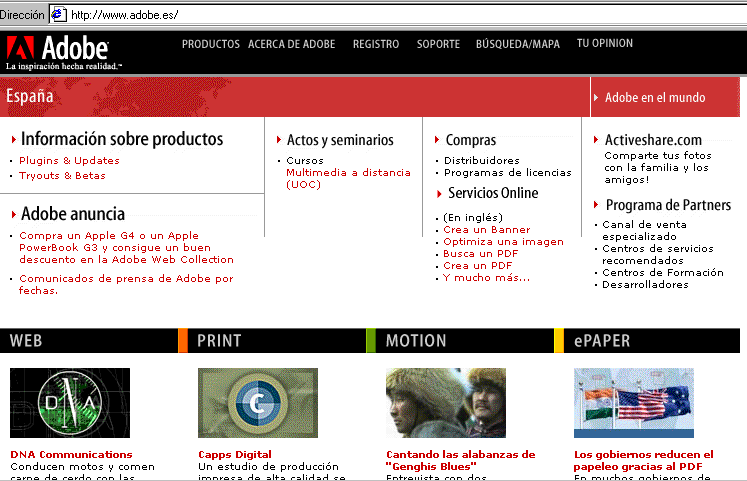Open the Canal de venta especializado link
The width and height of the screenshot is (747, 481).
pos(645,230)
